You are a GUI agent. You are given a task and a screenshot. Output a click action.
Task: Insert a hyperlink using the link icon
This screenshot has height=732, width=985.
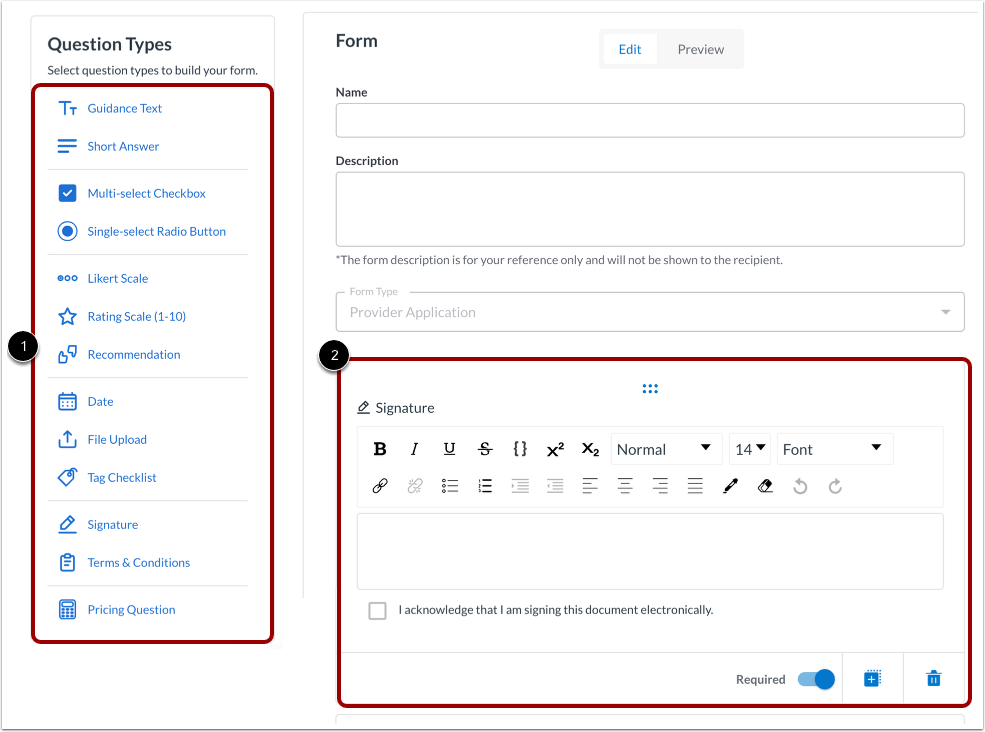[380, 486]
